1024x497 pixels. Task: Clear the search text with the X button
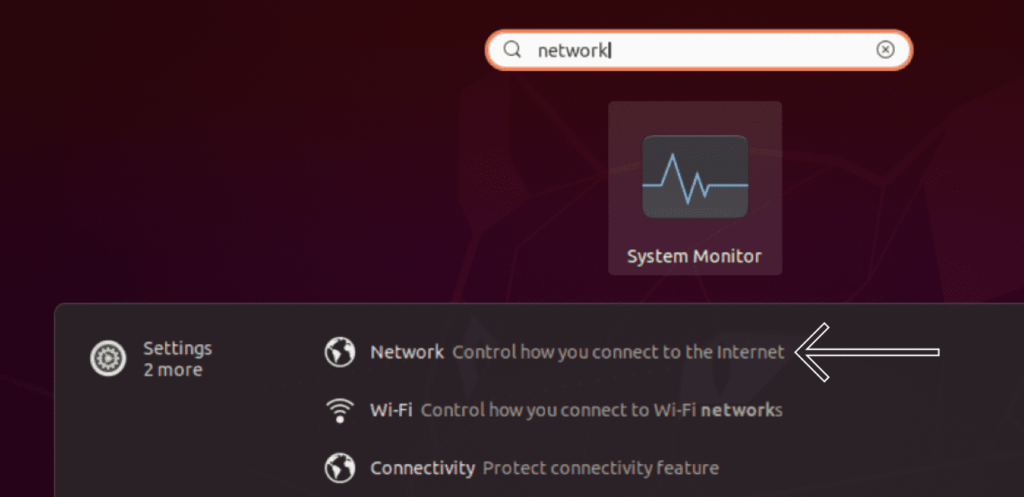tap(885, 50)
